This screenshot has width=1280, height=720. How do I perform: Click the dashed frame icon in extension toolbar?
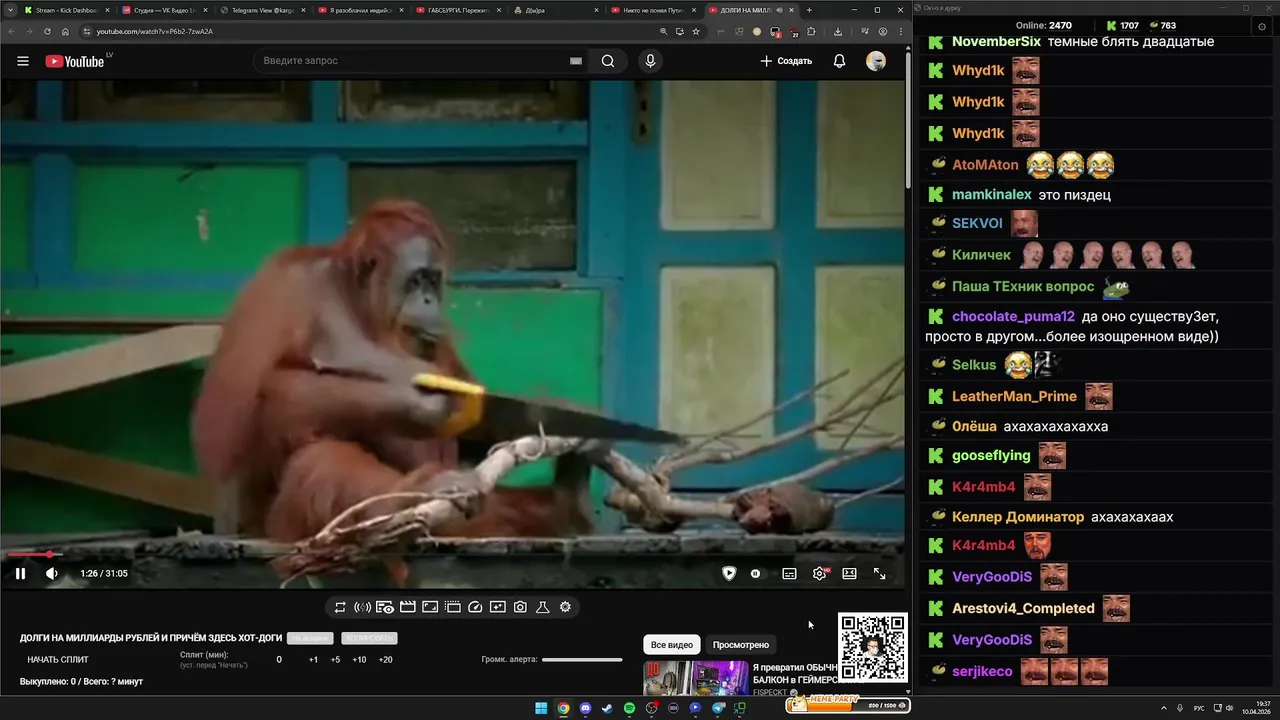tap(452, 607)
